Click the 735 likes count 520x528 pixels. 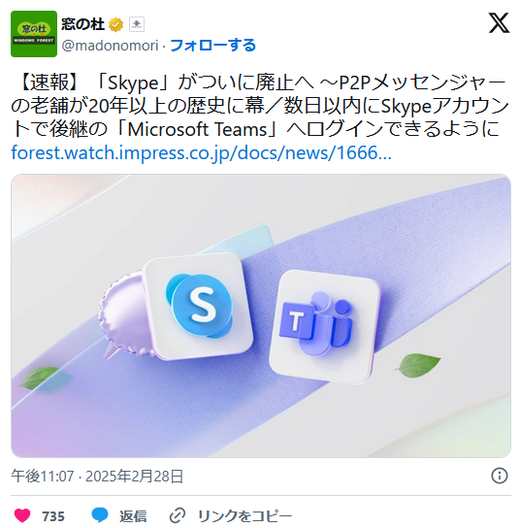(x=53, y=516)
